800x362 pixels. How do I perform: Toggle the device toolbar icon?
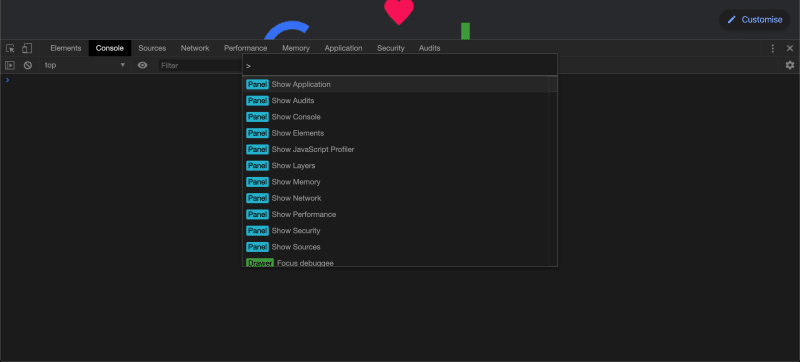click(27, 48)
